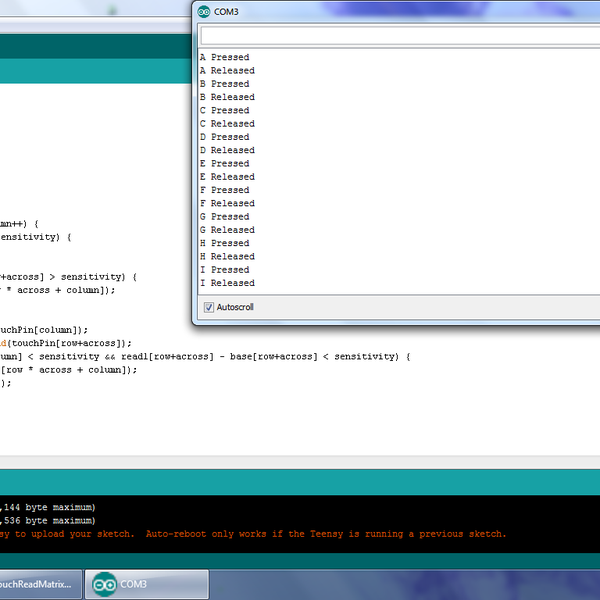
Task: Open touchReadMatrix sketch from the taskbar
Action: pos(38,584)
